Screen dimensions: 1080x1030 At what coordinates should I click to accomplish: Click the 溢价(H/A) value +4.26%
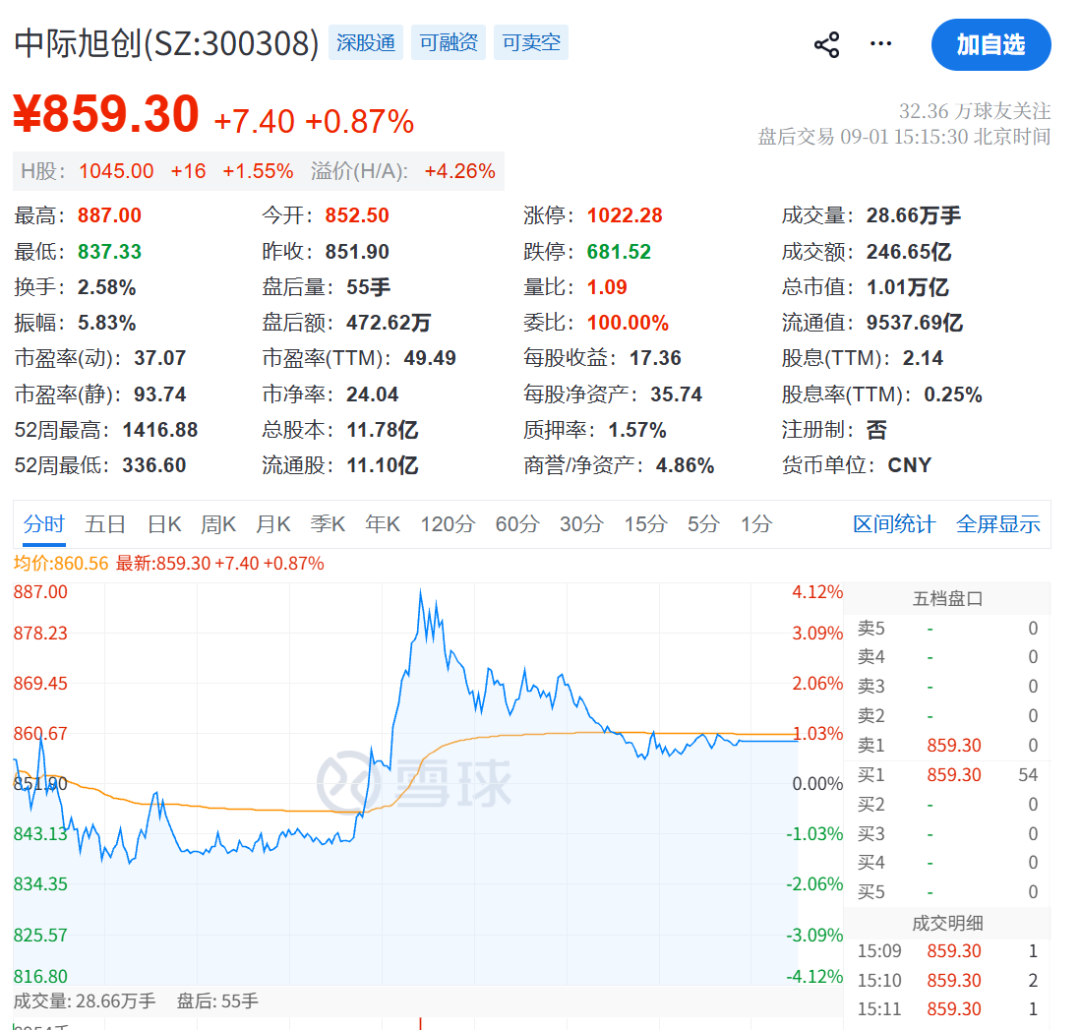(x=459, y=171)
